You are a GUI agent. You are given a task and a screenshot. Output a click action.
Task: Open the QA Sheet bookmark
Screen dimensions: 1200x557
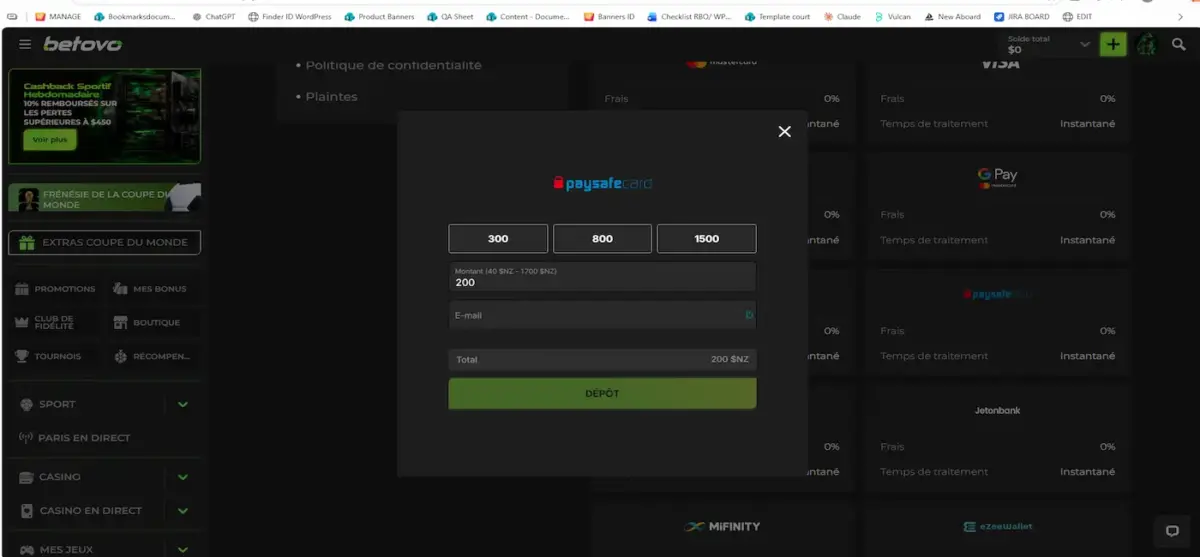450,17
